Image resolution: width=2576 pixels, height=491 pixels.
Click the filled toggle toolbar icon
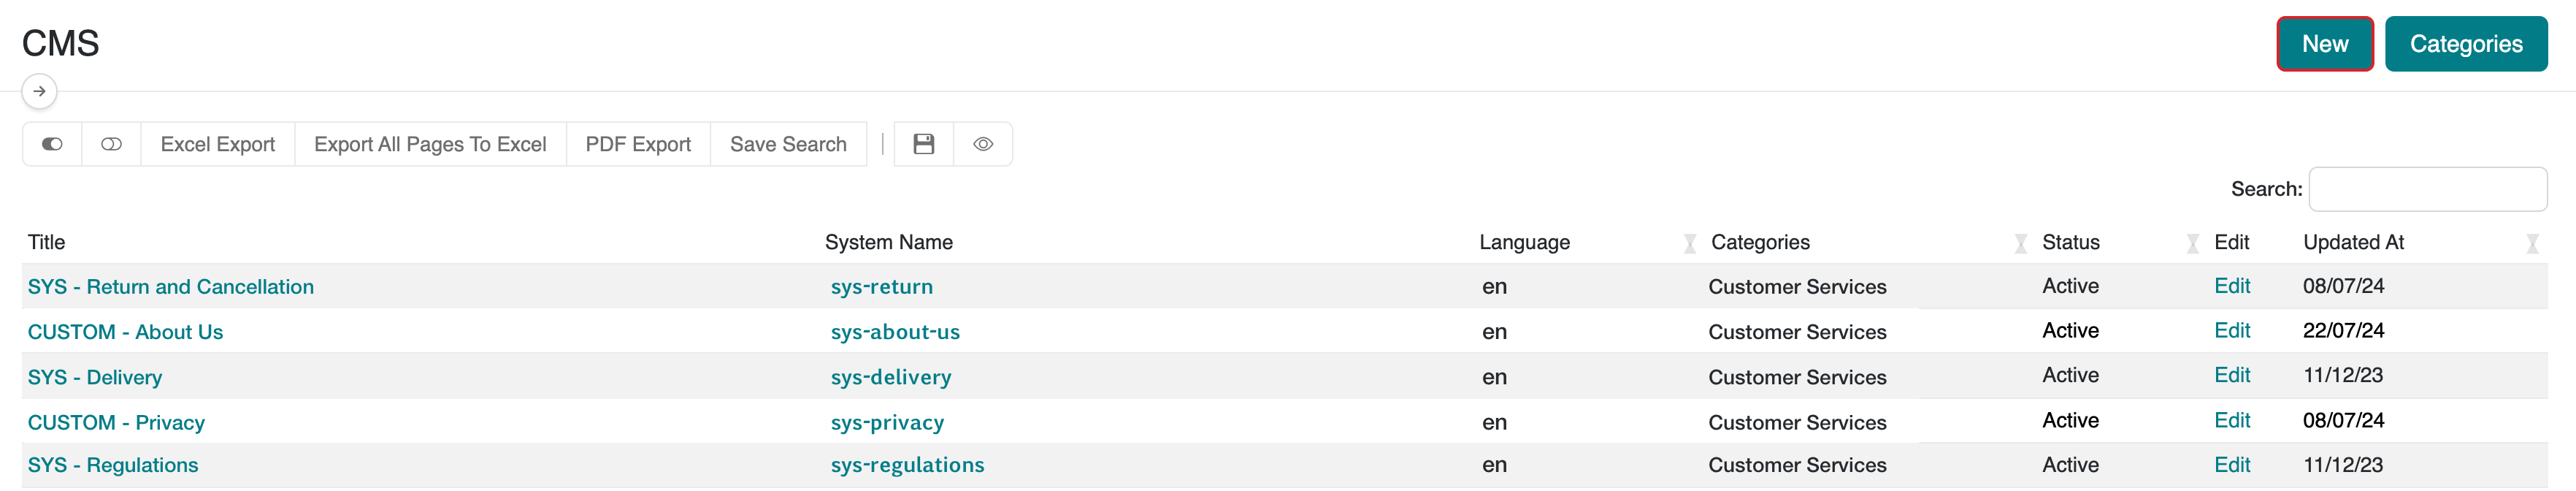click(x=52, y=144)
